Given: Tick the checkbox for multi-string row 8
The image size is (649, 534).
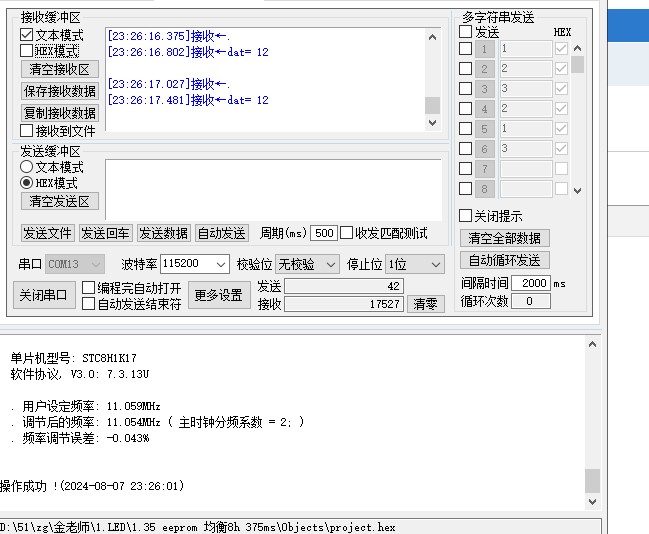Looking at the screenshot, I should click(x=465, y=188).
